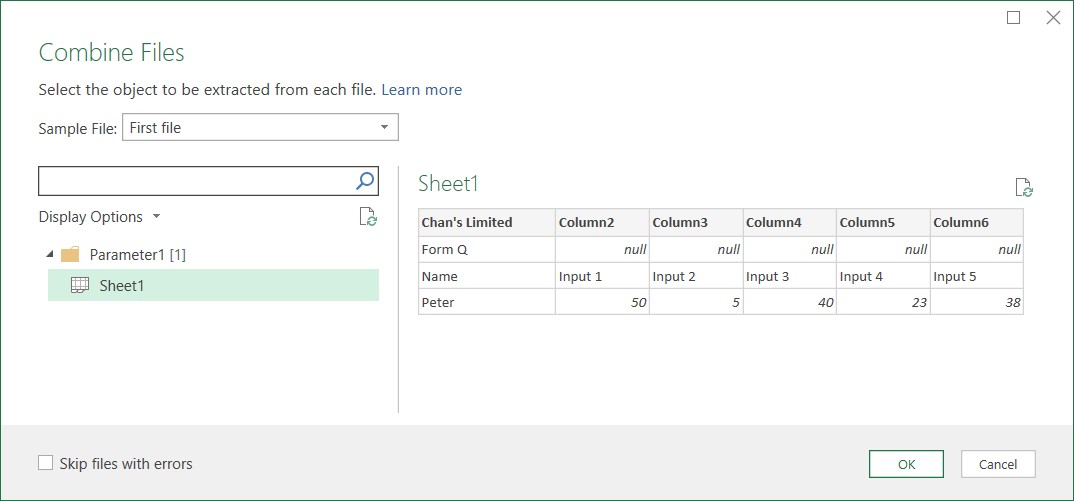Click the Column4 header
1074x501 pixels.
point(790,223)
